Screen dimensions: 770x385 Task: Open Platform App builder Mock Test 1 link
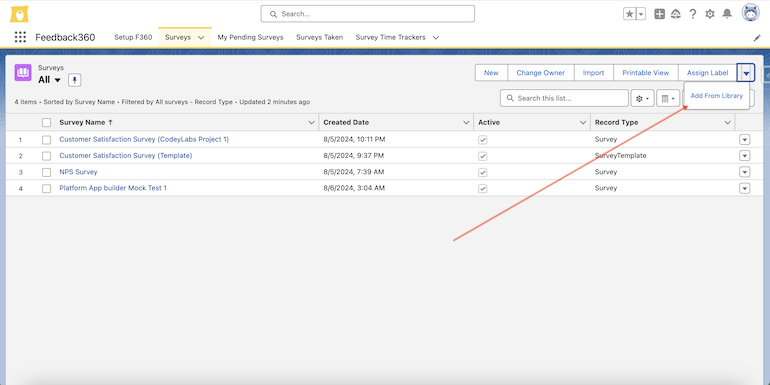(x=113, y=188)
